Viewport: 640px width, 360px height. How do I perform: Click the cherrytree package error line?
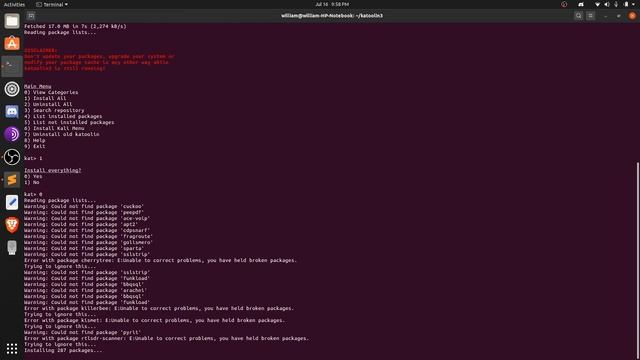click(160, 260)
